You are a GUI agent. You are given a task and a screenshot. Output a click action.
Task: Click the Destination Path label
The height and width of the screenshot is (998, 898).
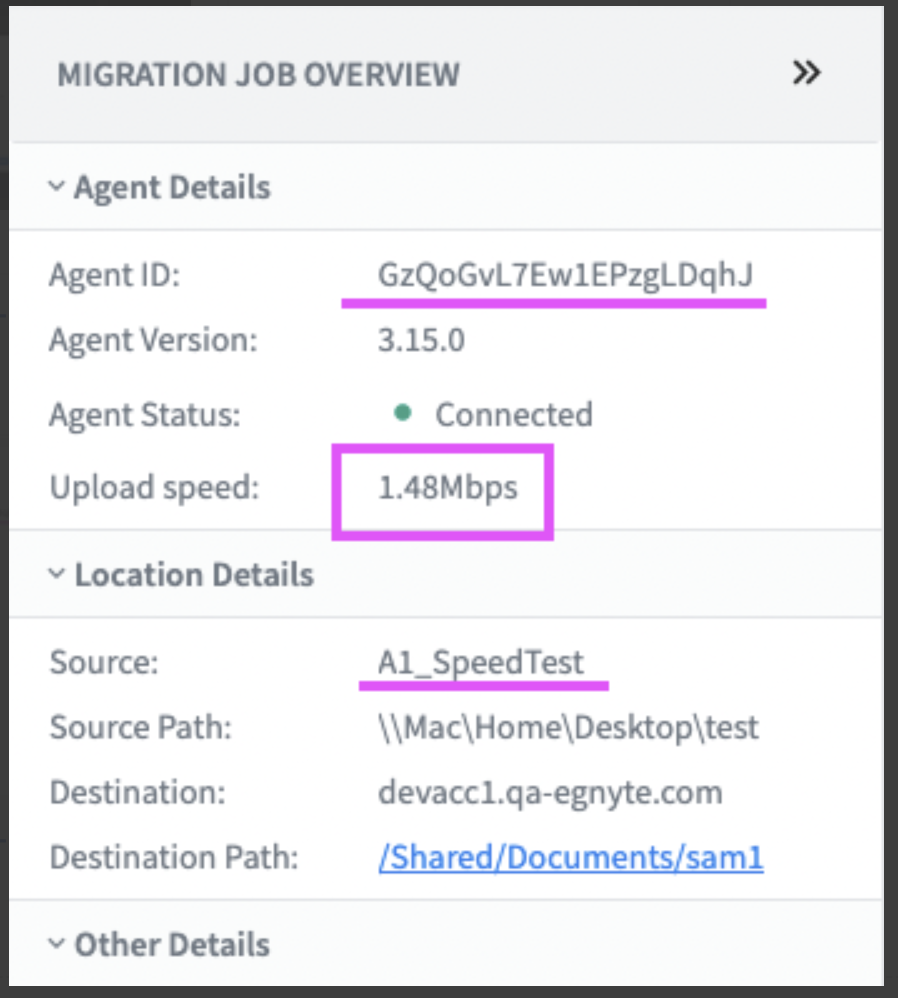(x=174, y=857)
